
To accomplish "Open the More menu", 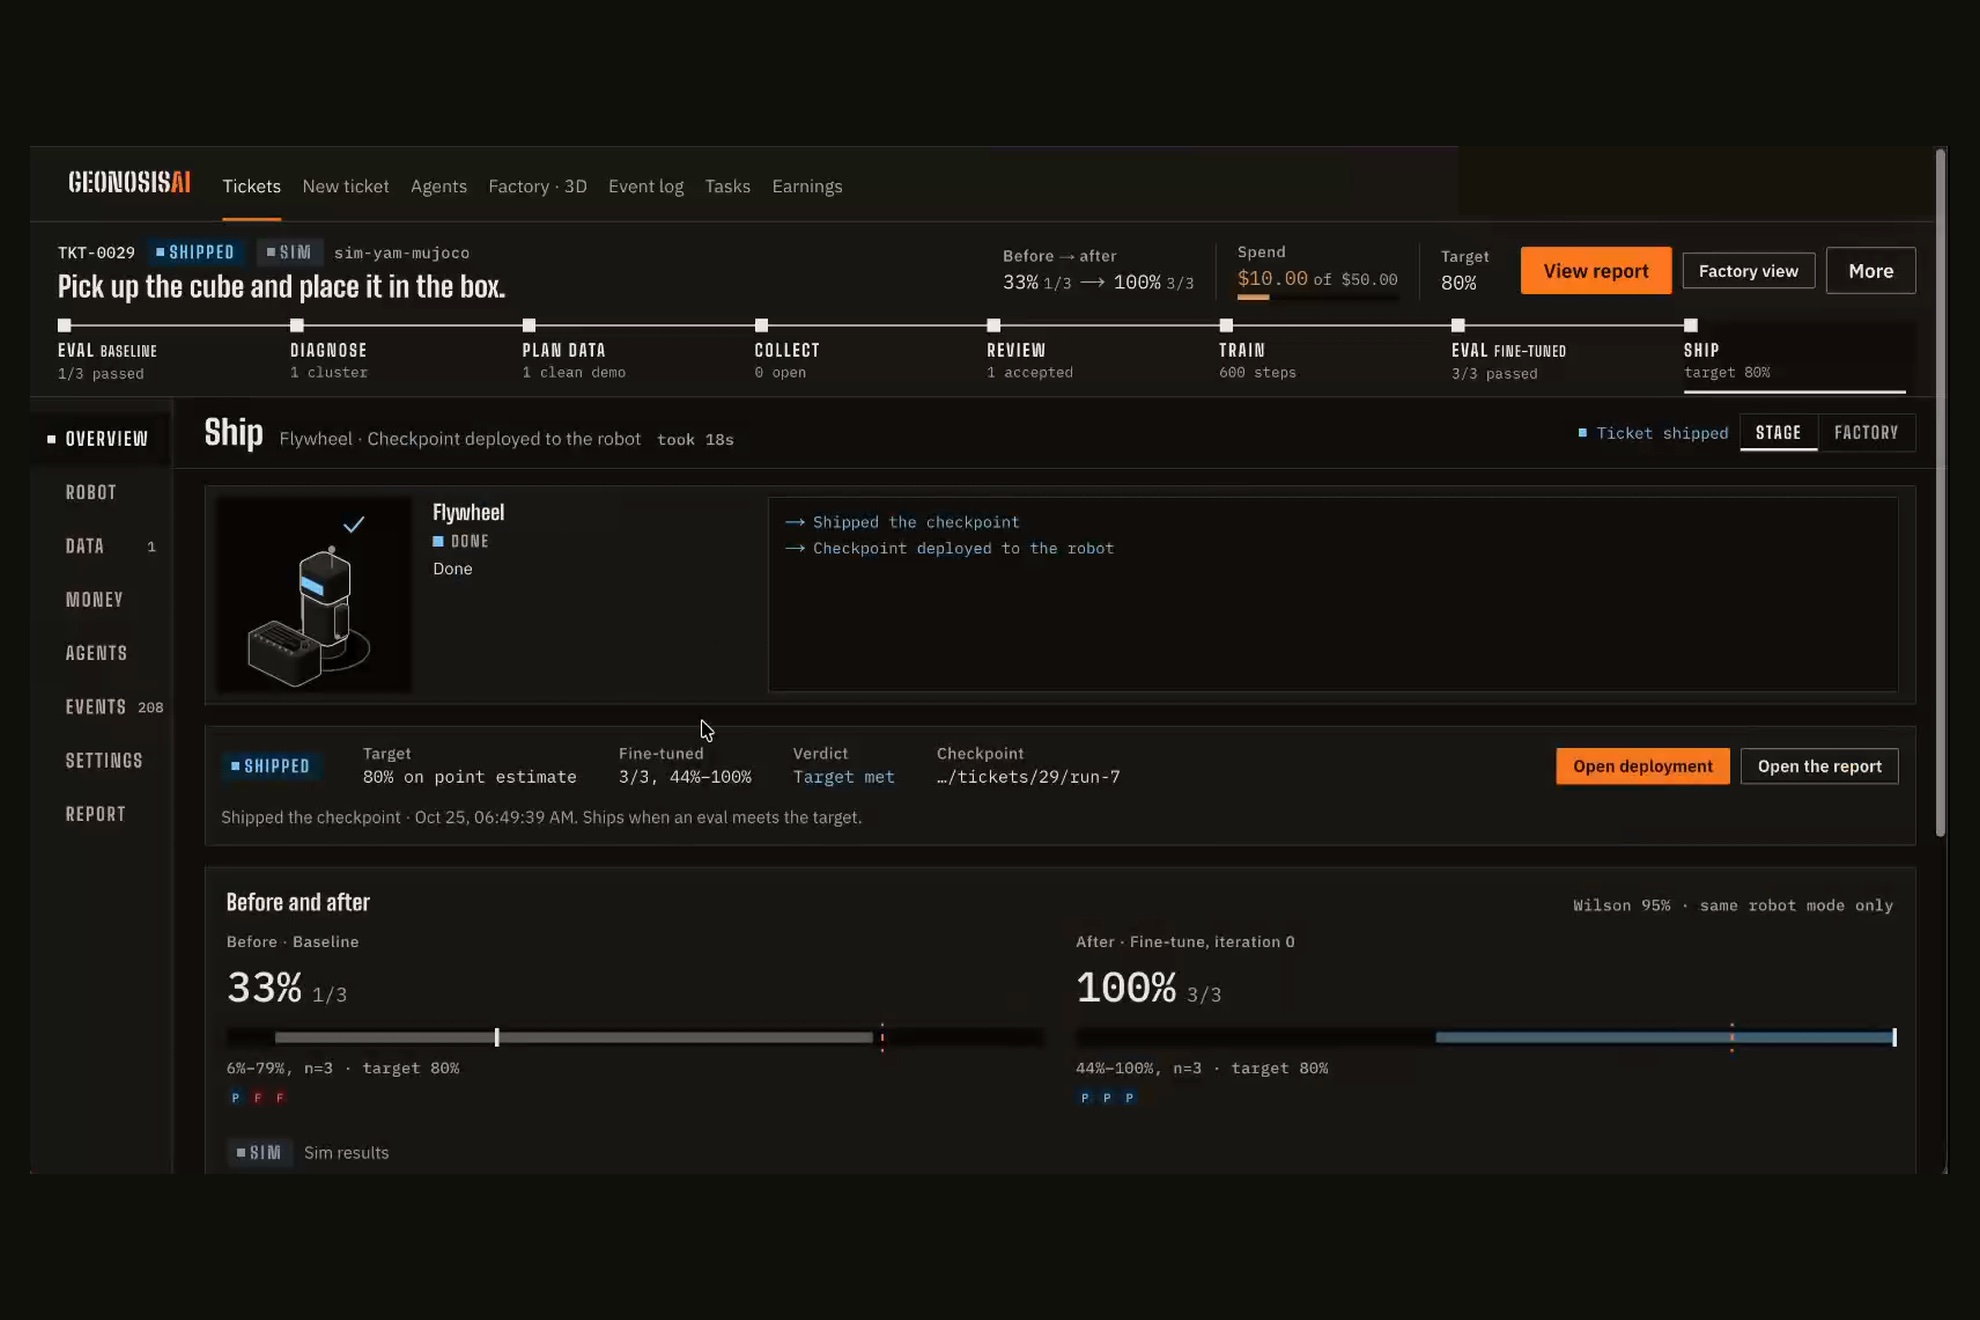I will 1870,270.
